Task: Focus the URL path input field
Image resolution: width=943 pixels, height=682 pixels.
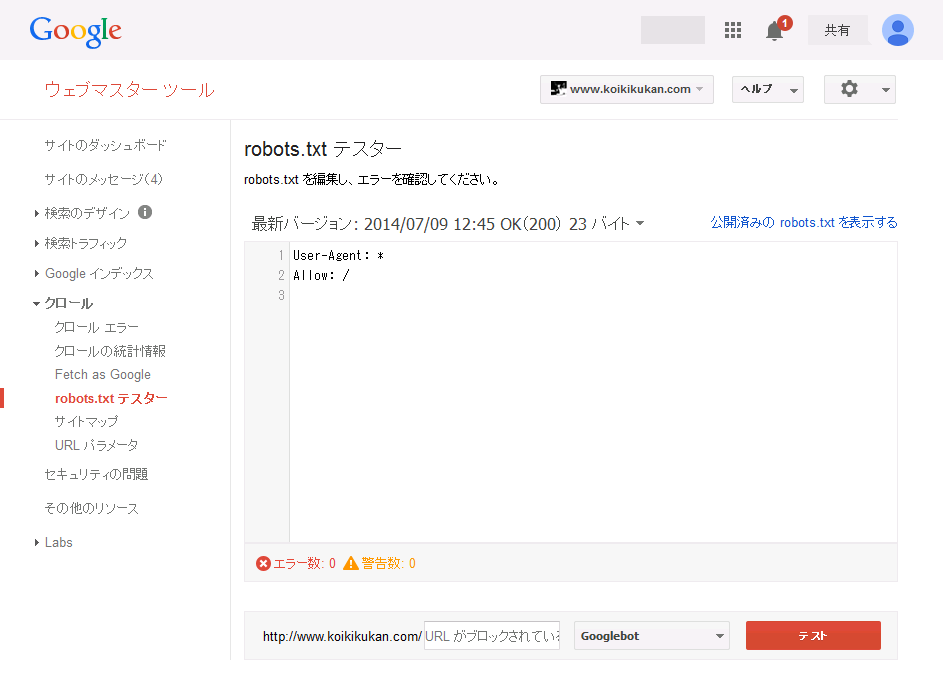Action: [x=492, y=636]
